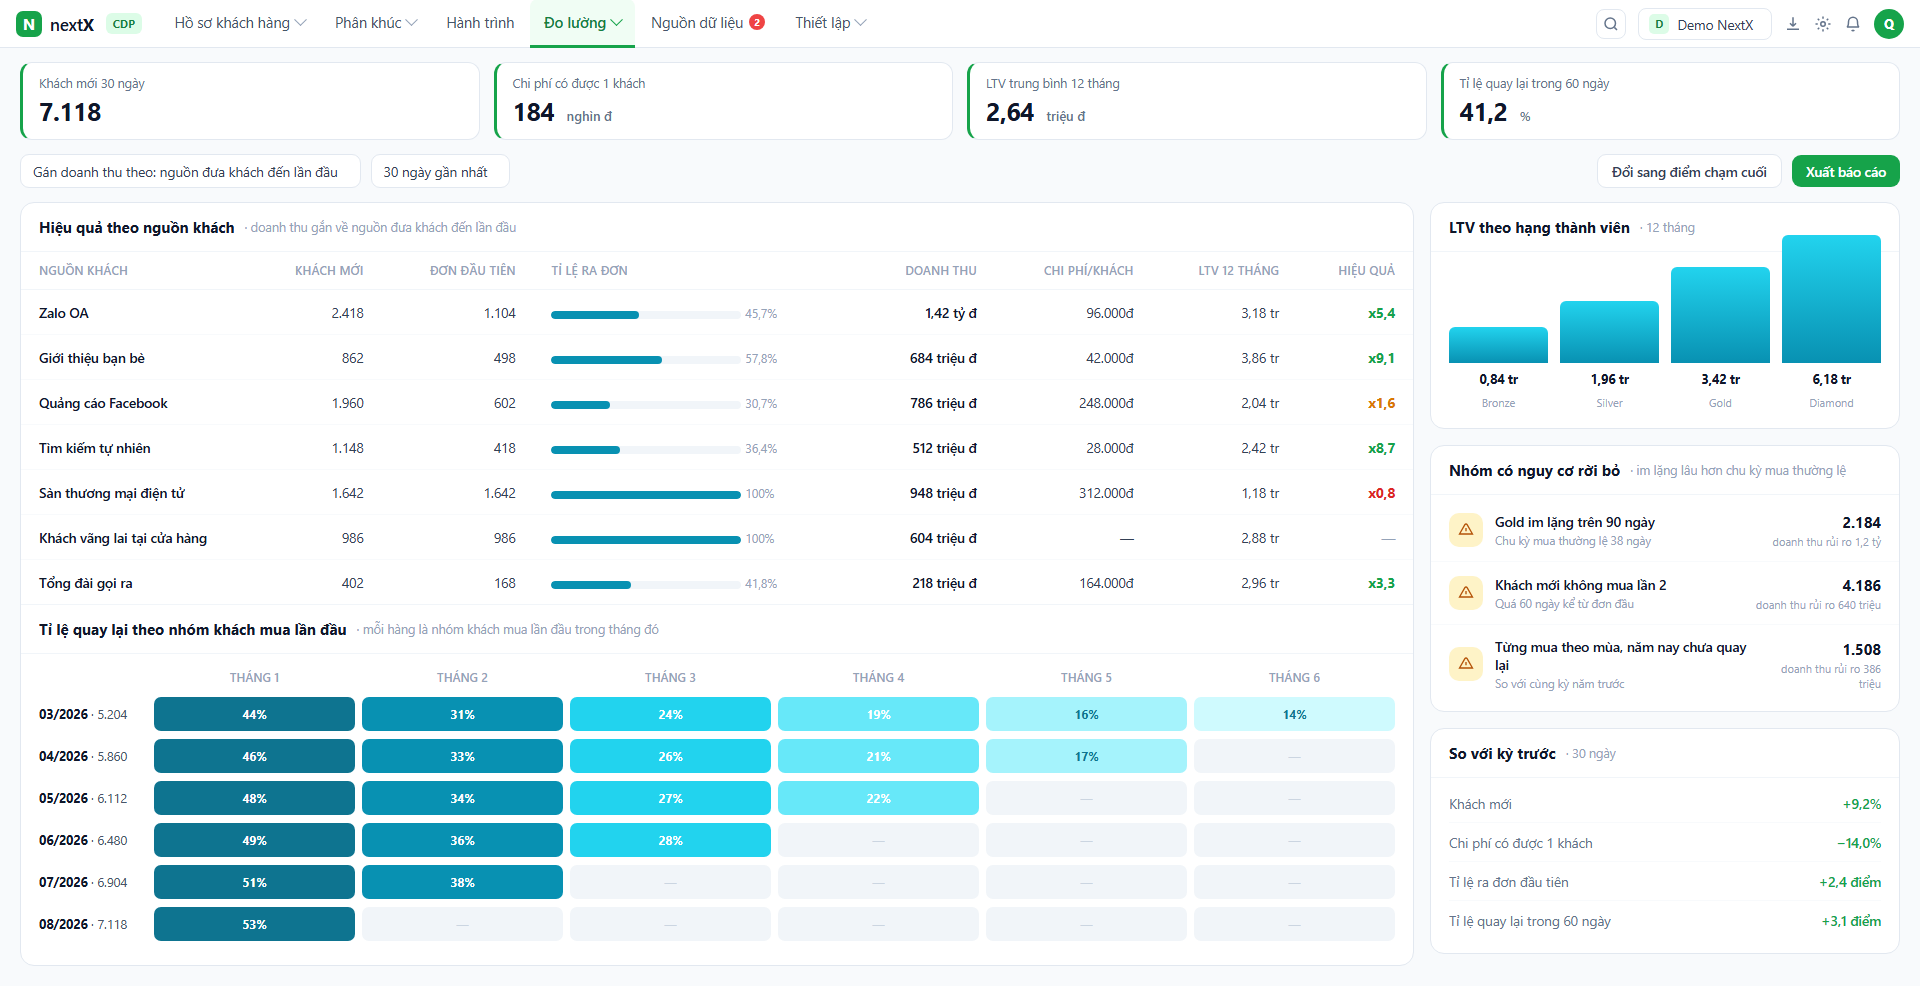The width and height of the screenshot is (1920, 986).
Task: Open the user avatar Q
Action: pos(1888,24)
